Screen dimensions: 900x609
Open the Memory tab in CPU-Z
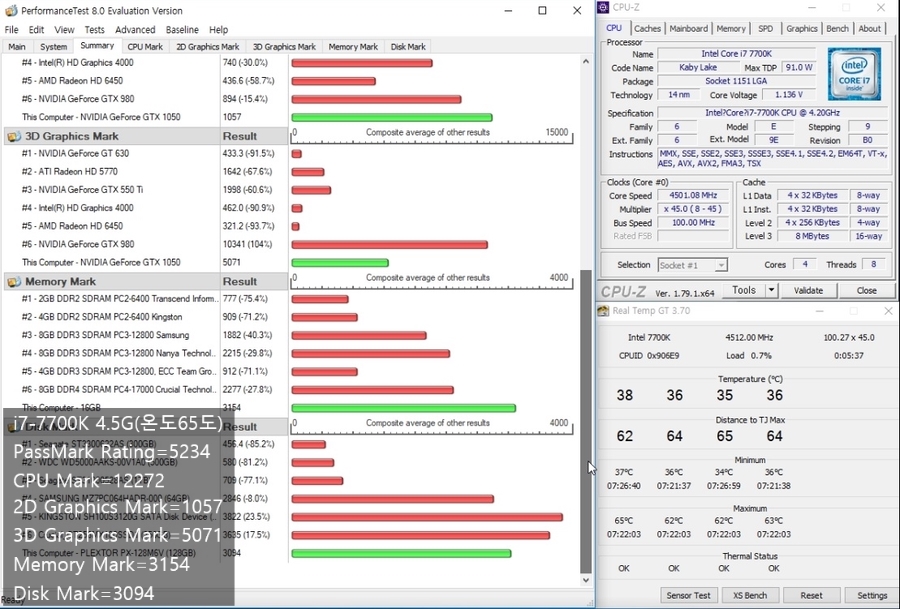(731, 28)
